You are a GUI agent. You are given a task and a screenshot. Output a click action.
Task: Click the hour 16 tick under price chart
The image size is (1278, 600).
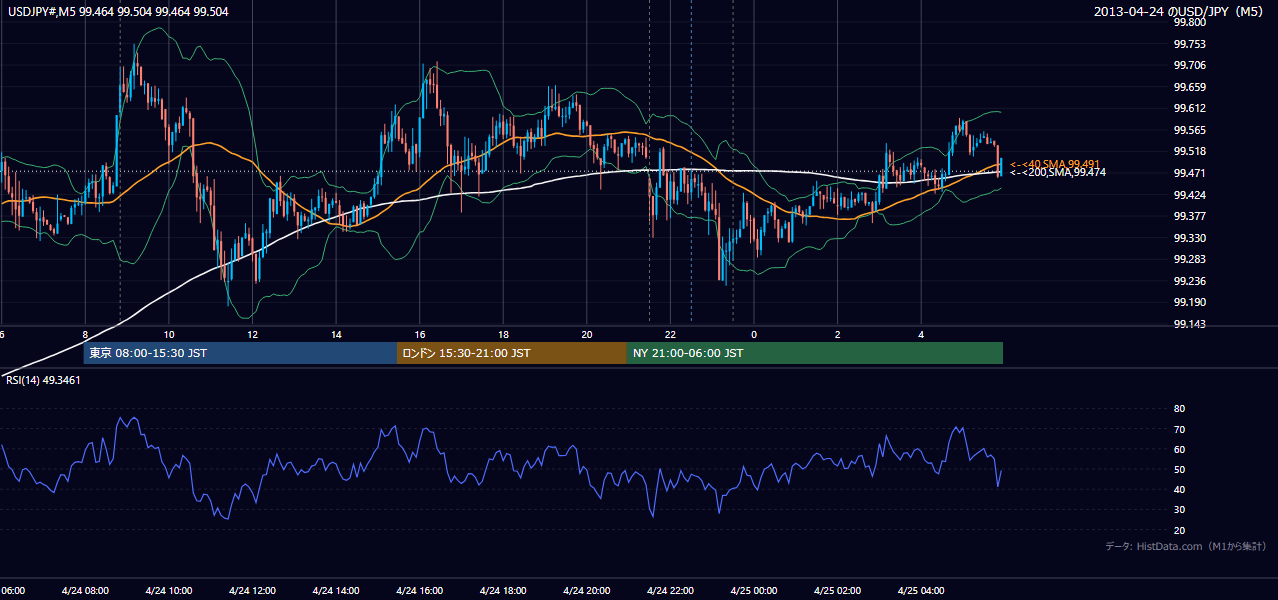tap(420, 334)
